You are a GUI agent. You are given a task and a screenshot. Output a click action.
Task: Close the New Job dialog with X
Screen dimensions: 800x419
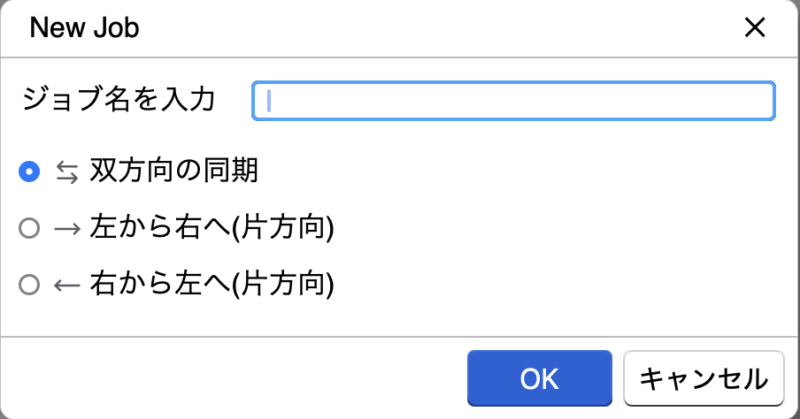click(755, 28)
